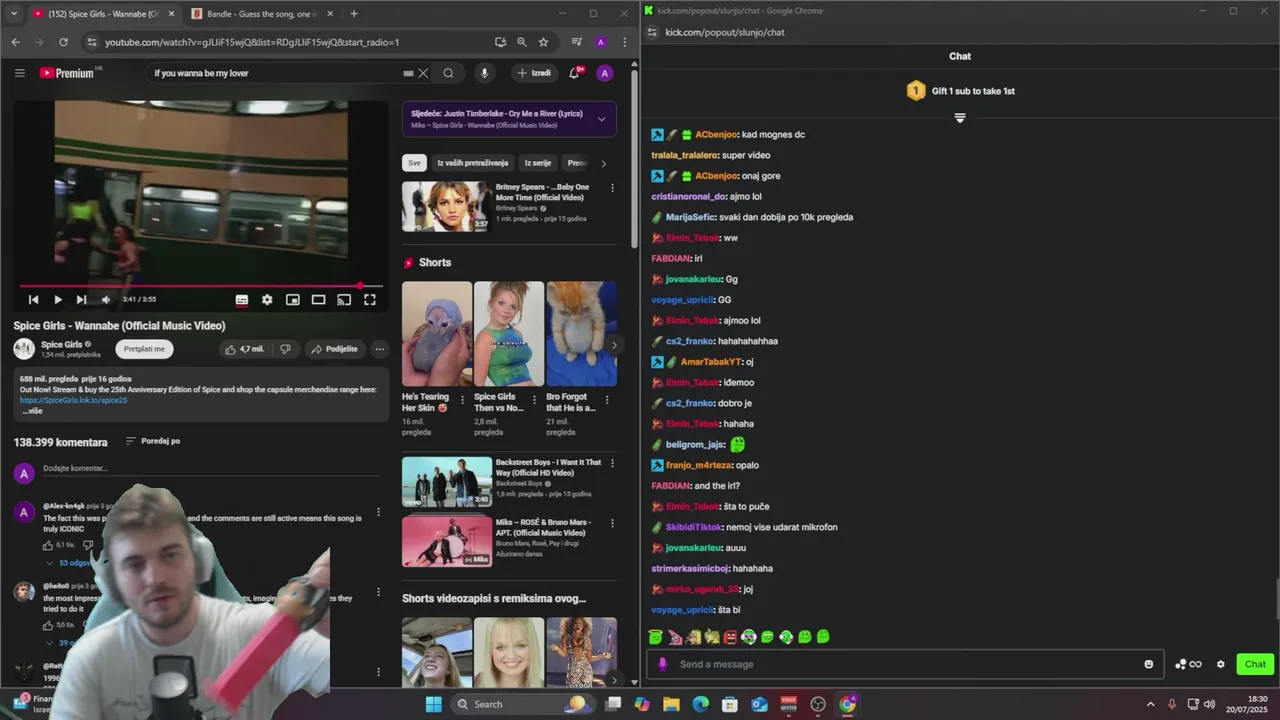Cast video to another device
The width and height of the screenshot is (1280, 720).
point(344,299)
